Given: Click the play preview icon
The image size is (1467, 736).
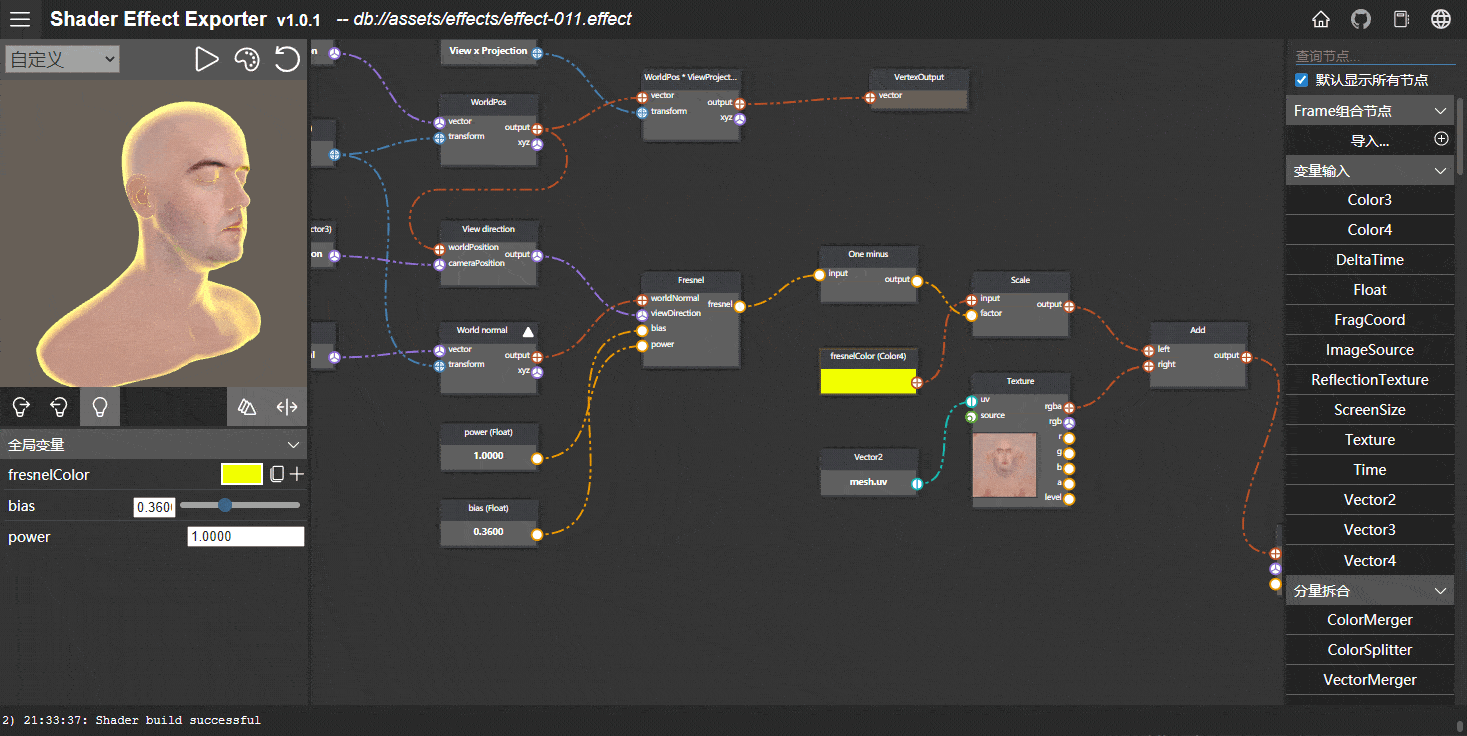Looking at the screenshot, I should coord(206,59).
